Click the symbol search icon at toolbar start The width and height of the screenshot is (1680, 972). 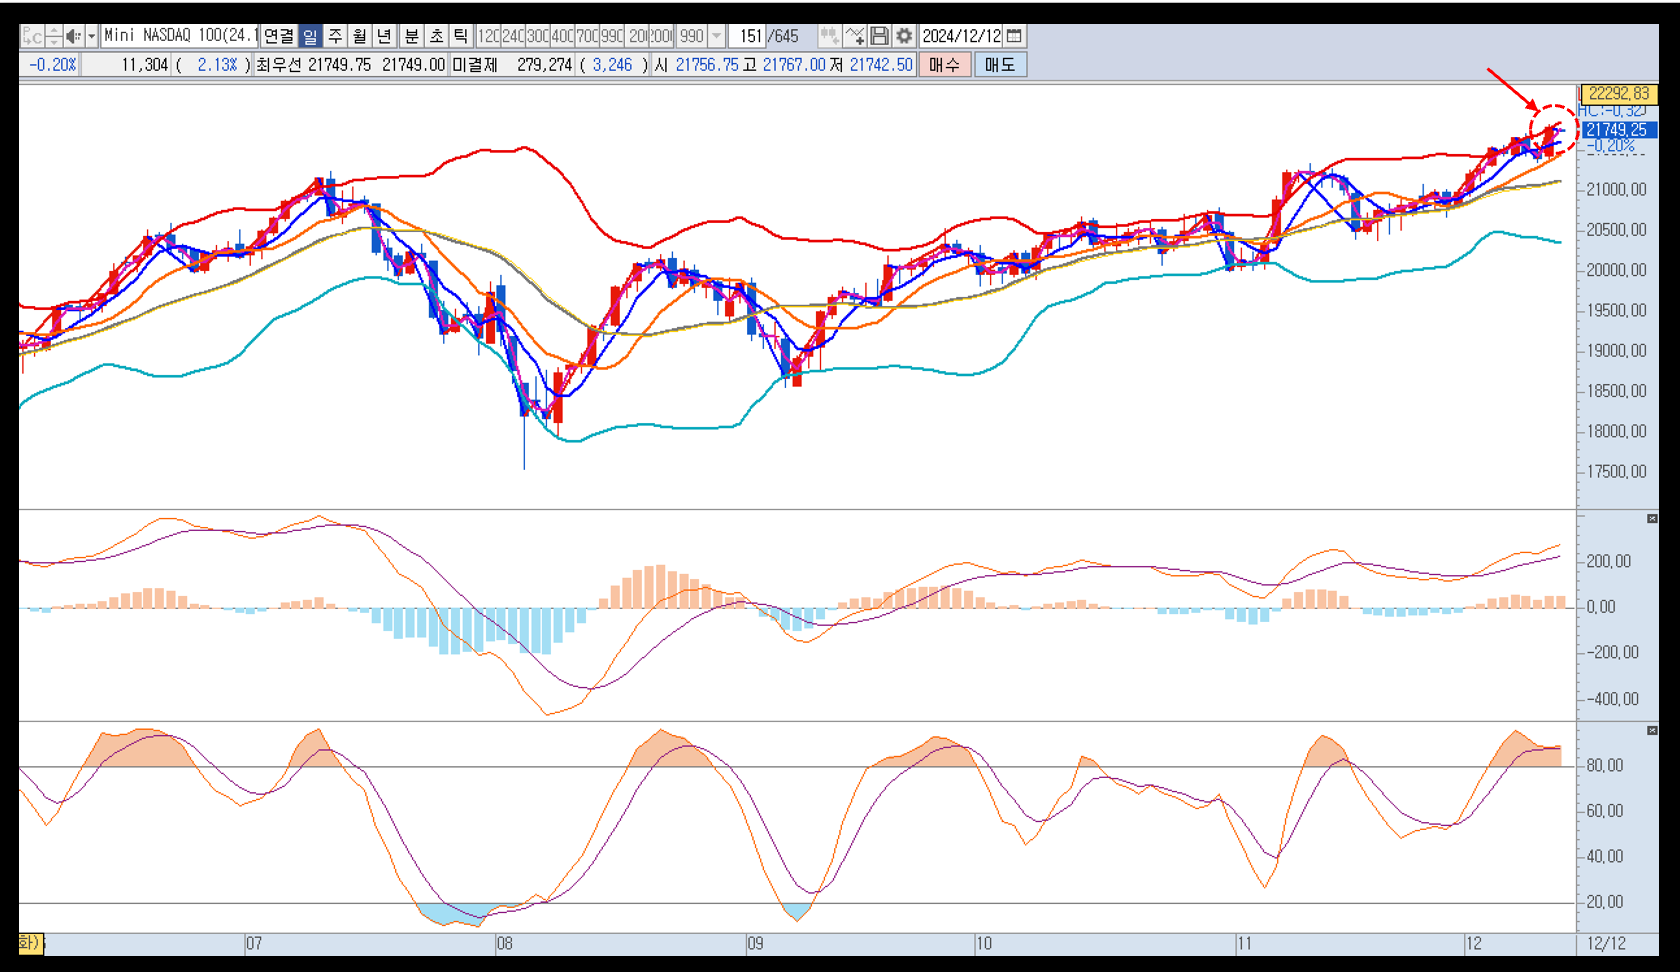tap(32, 36)
